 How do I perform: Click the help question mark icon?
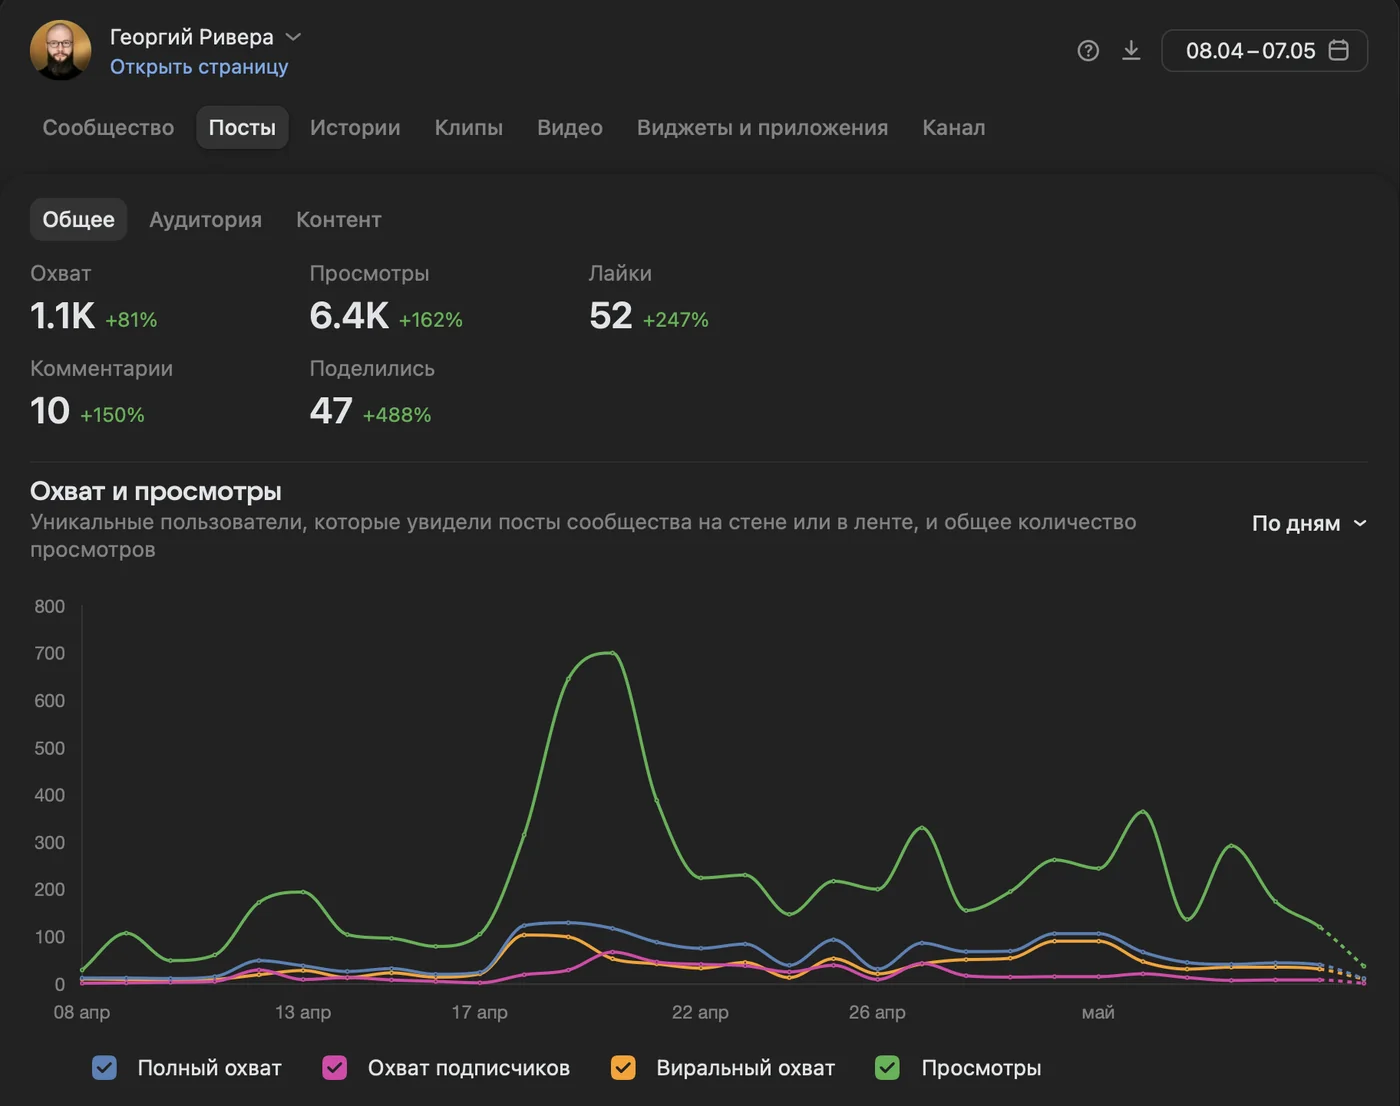tap(1088, 51)
